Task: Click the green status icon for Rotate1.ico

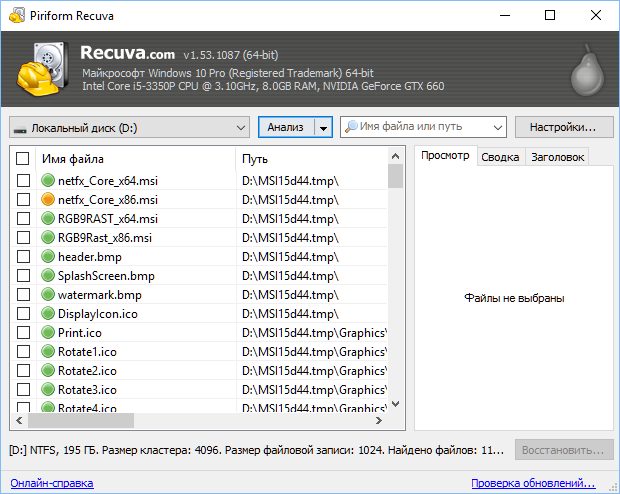Action: coord(48,351)
